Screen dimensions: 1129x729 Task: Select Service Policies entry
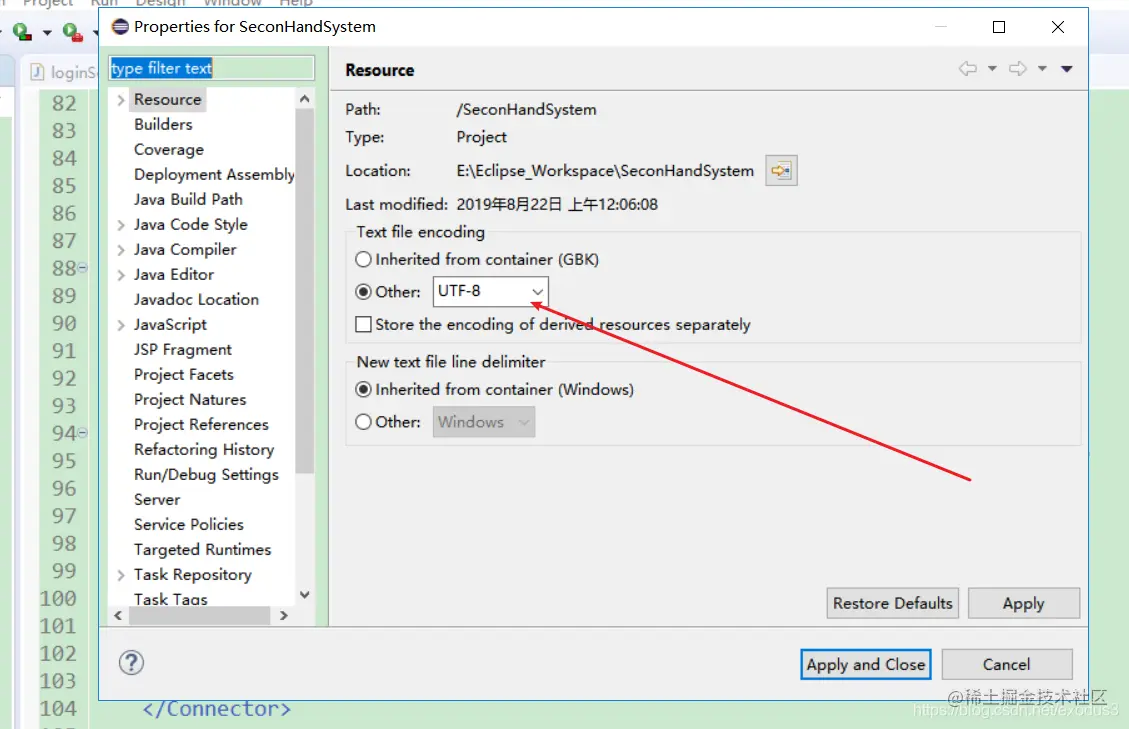189,524
